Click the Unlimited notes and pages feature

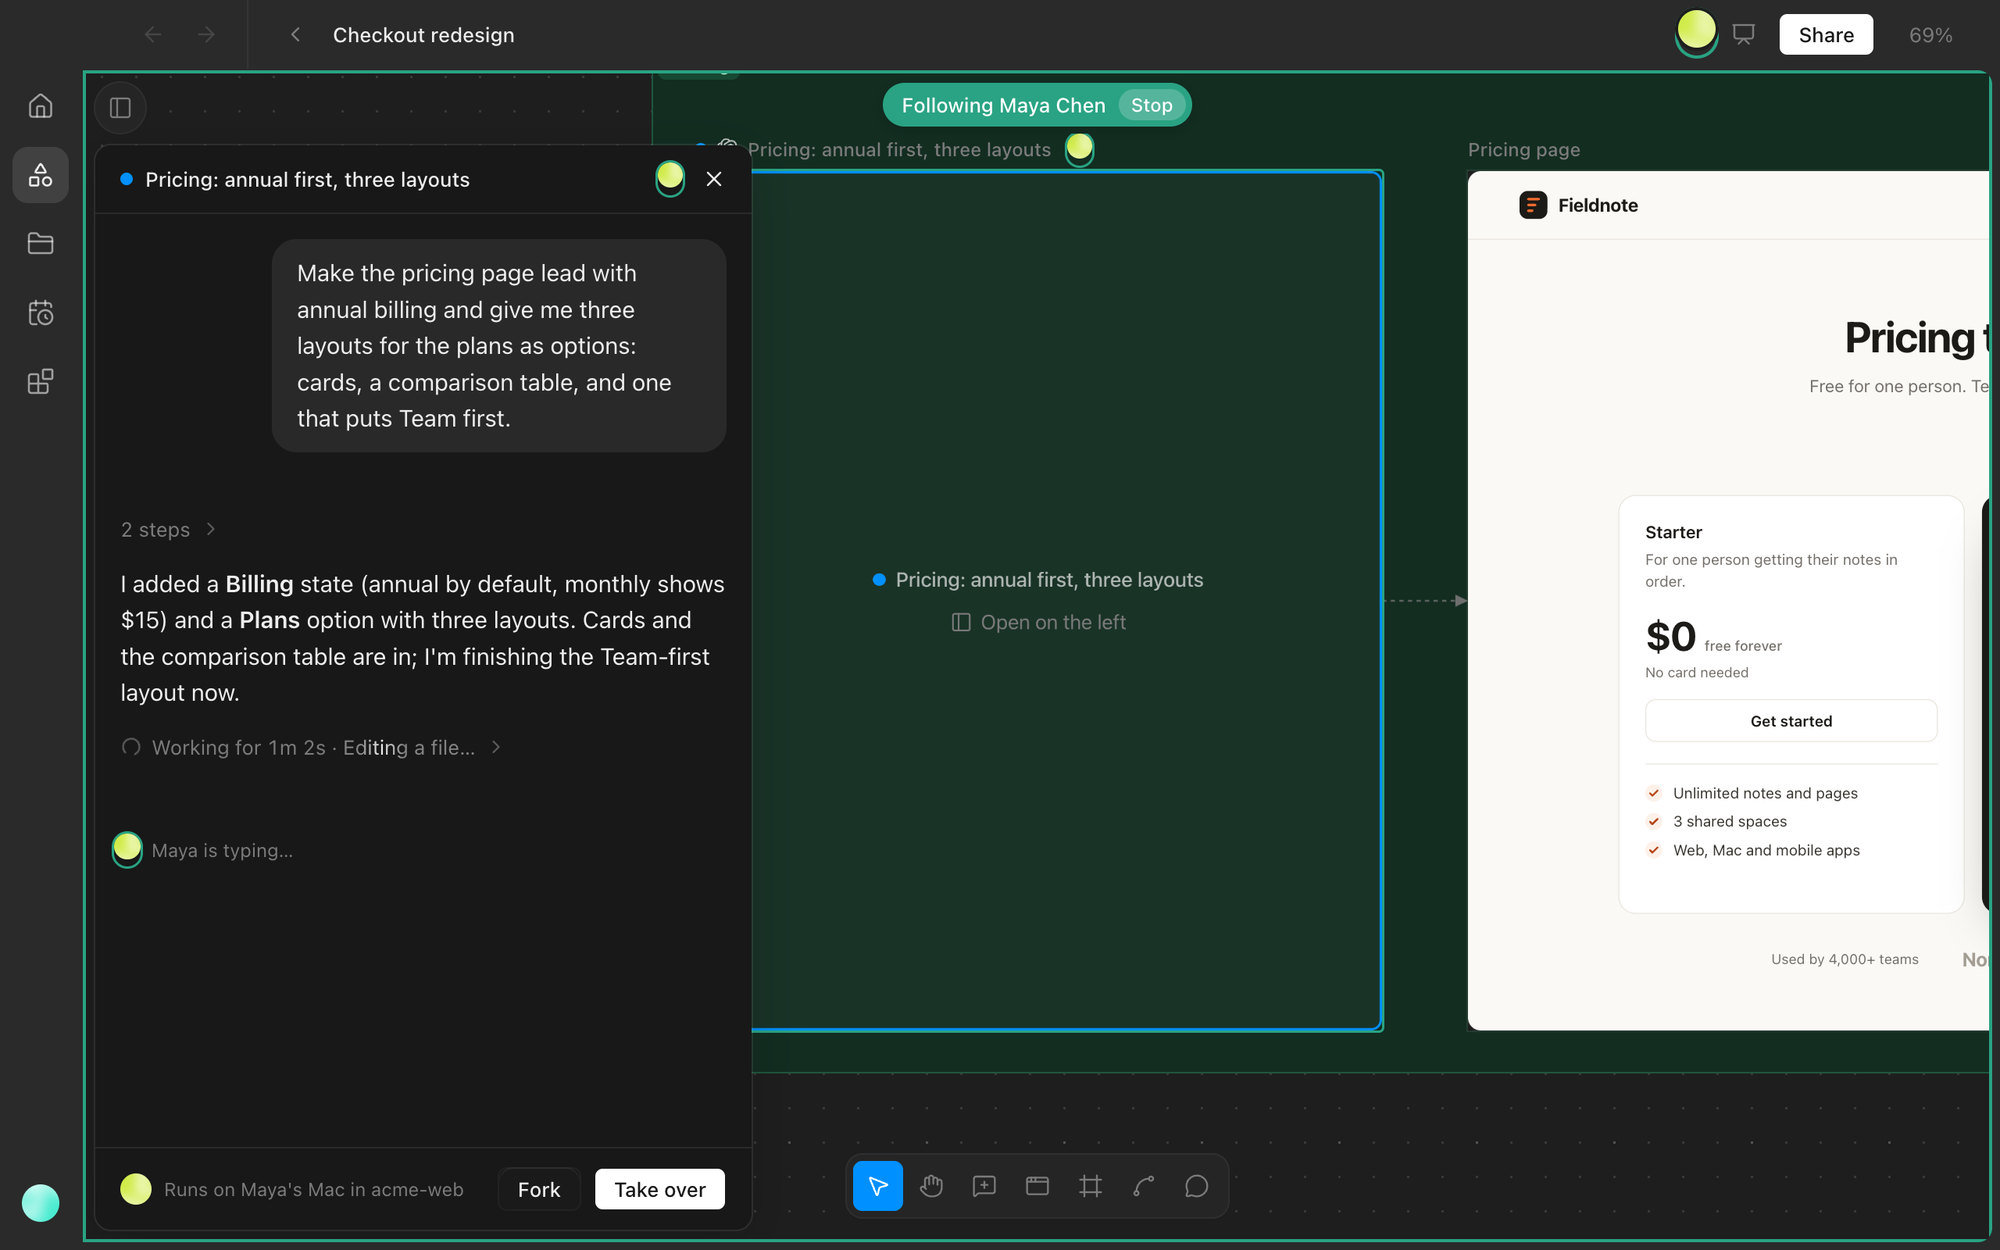(x=1765, y=793)
